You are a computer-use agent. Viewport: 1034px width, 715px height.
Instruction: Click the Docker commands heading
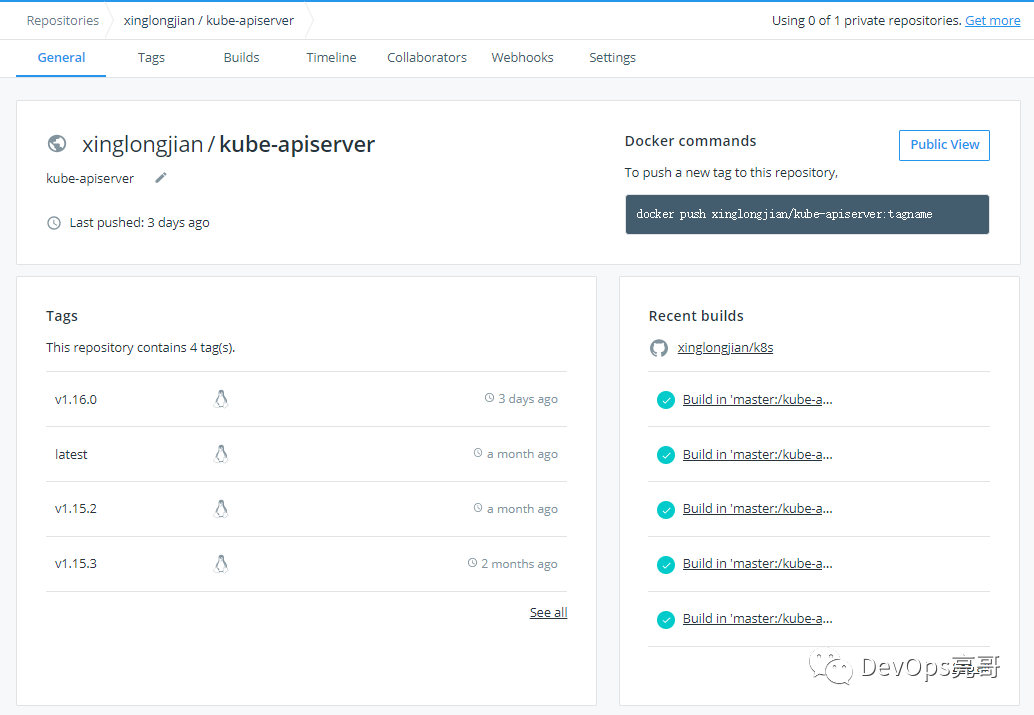tap(690, 141)
